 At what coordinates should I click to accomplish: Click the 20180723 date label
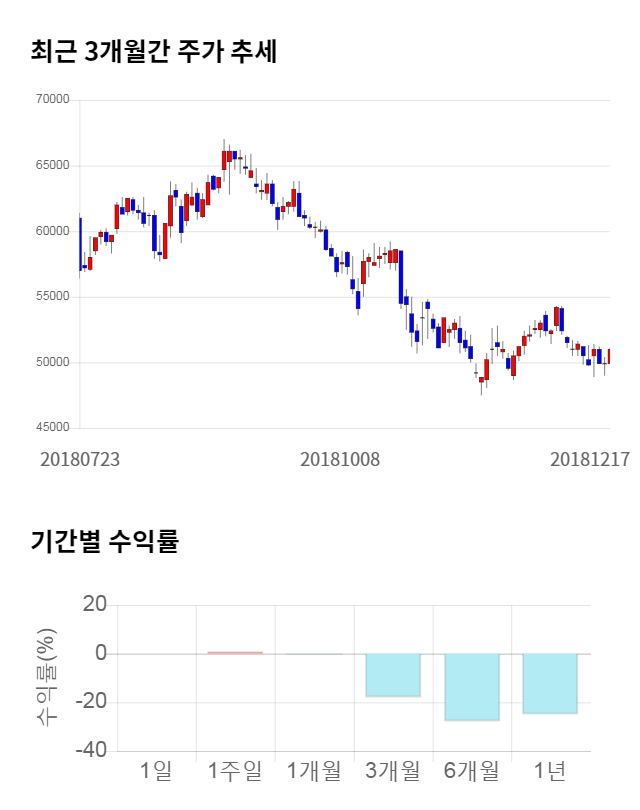coord(80,460)
